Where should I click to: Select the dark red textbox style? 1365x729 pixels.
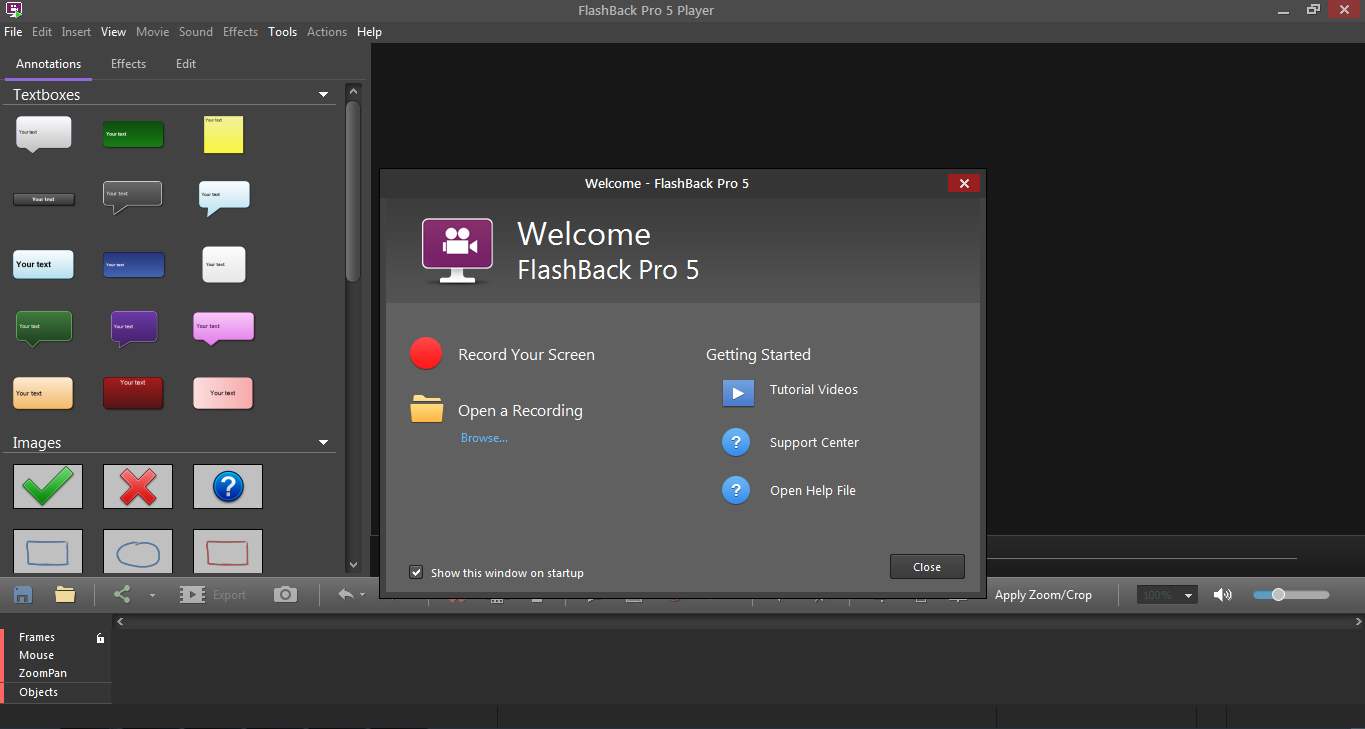point(133,393)
